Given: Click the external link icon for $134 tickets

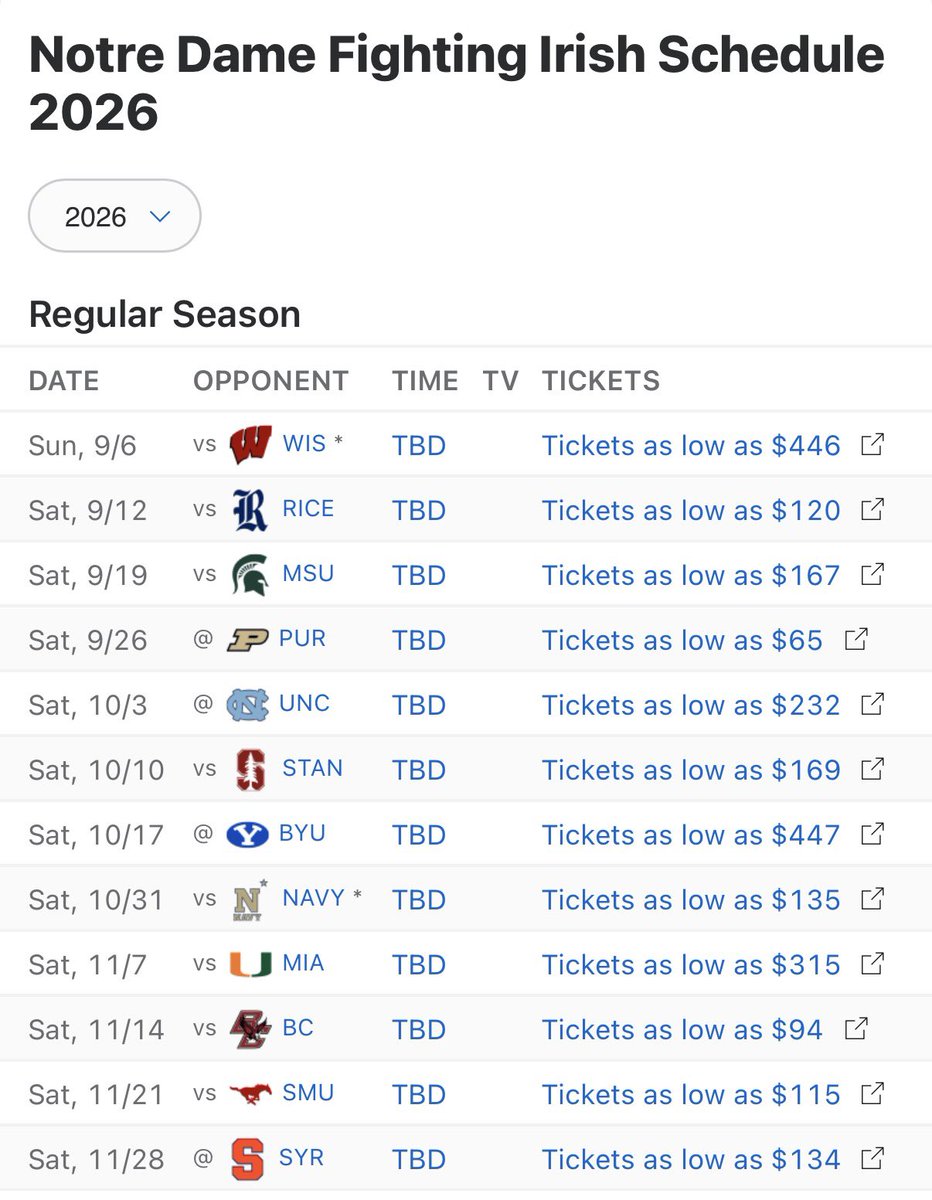Looking at the screenshot, I should [x=872, y=1159].
